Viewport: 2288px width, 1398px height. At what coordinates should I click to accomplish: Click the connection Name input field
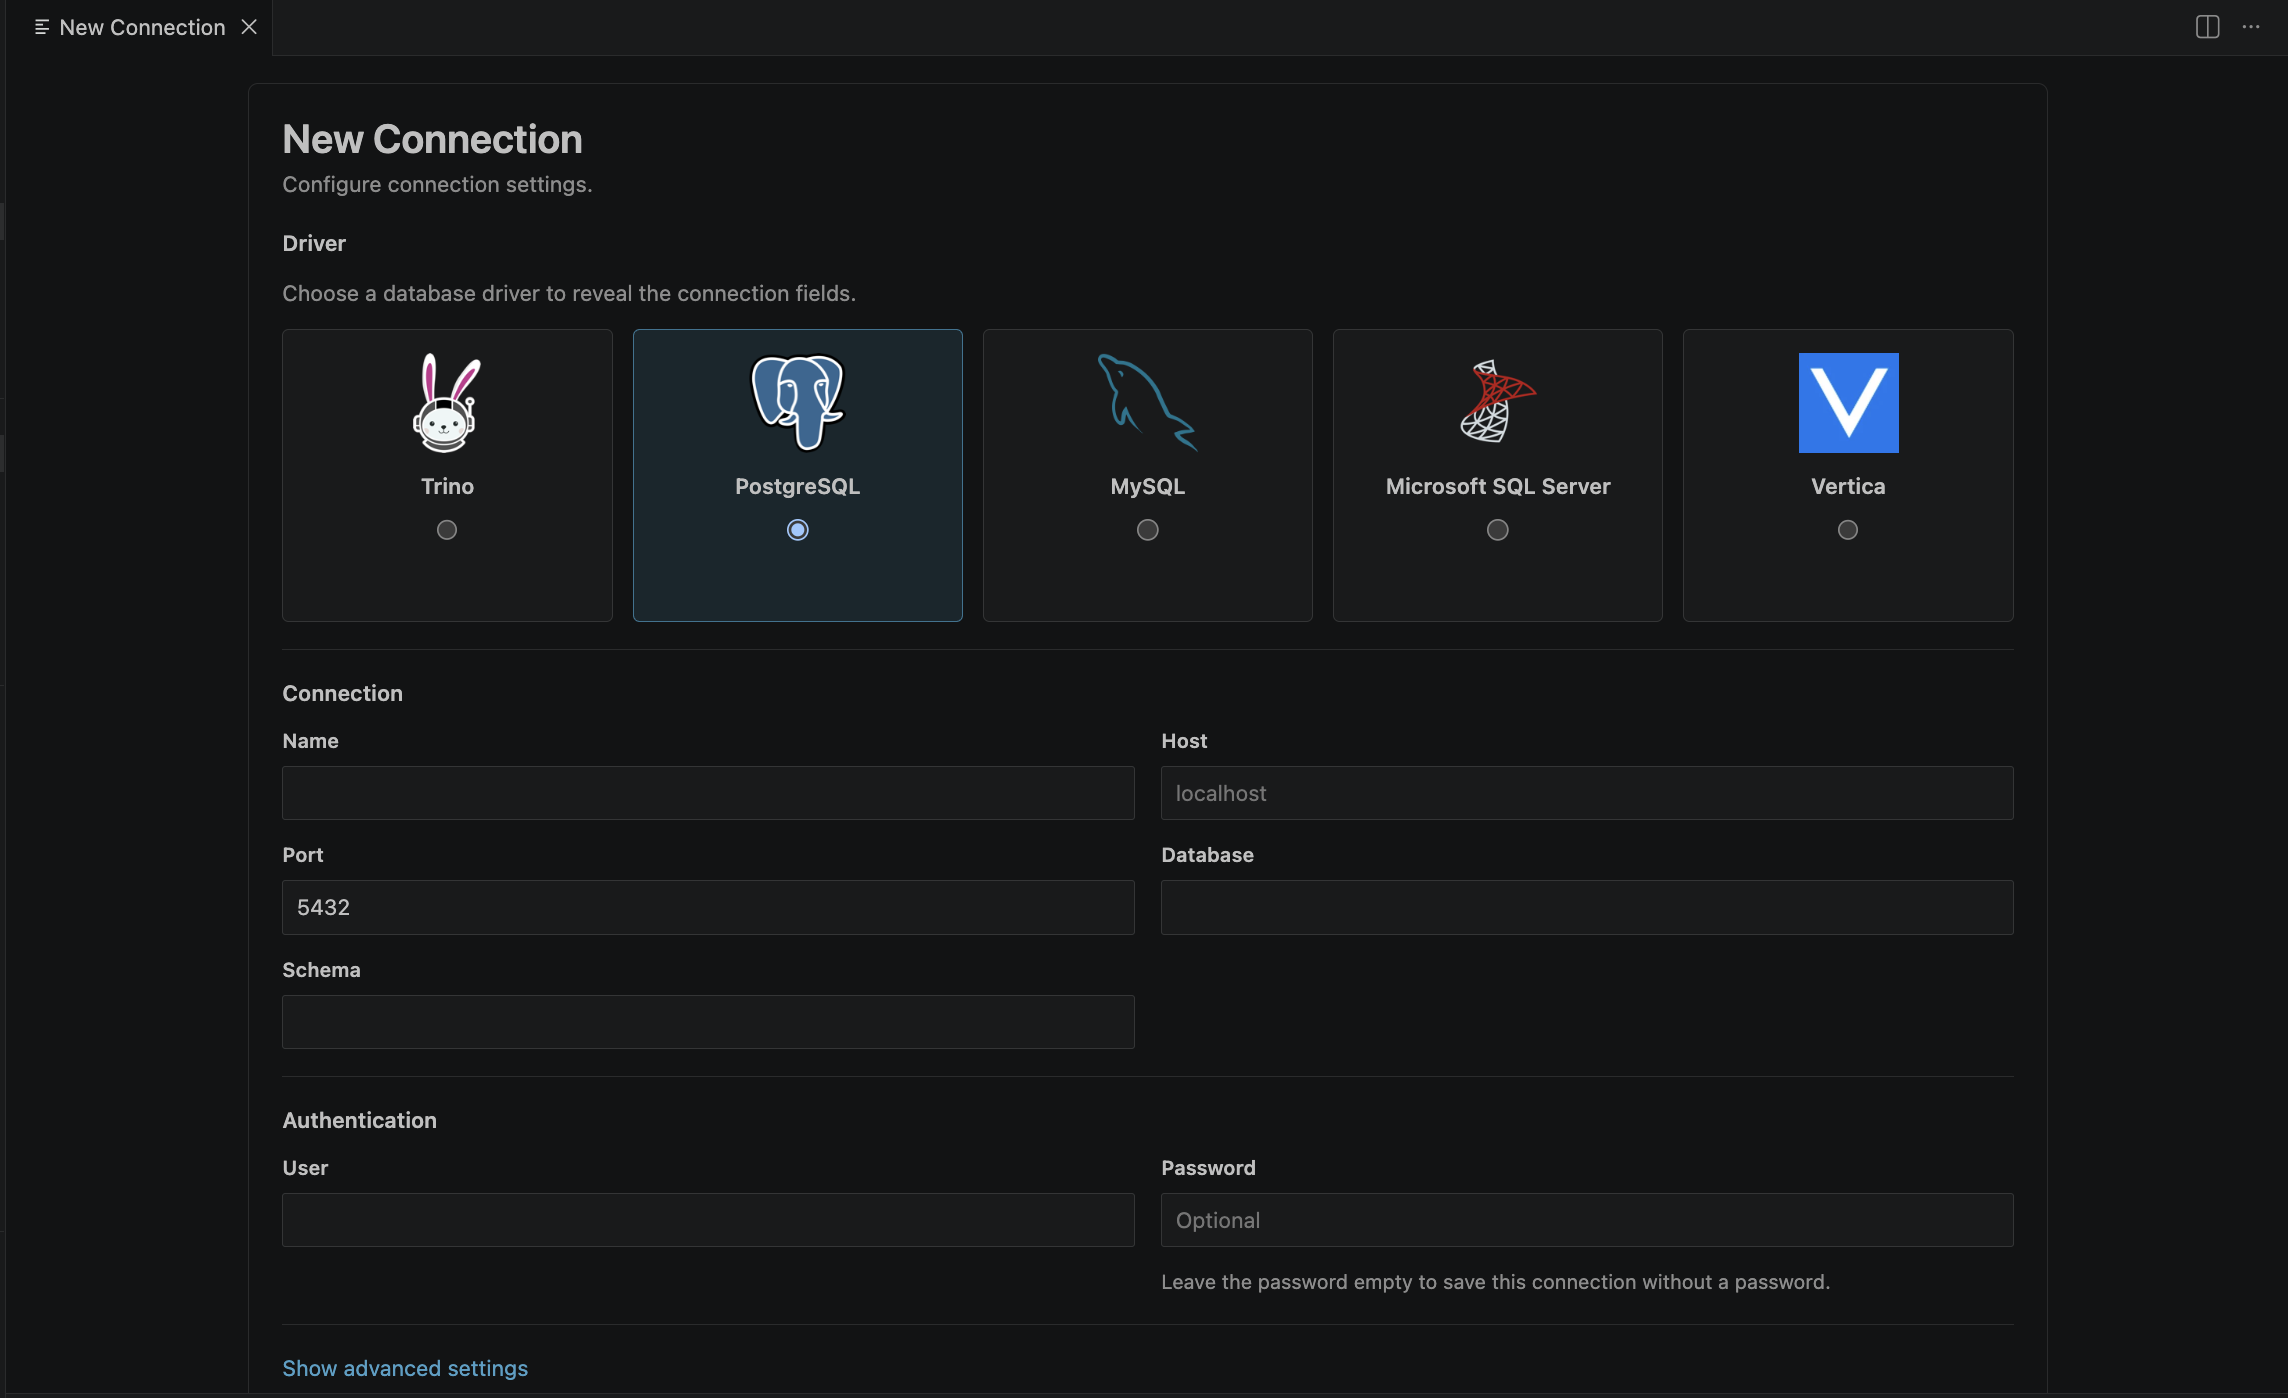pos(707,793)
